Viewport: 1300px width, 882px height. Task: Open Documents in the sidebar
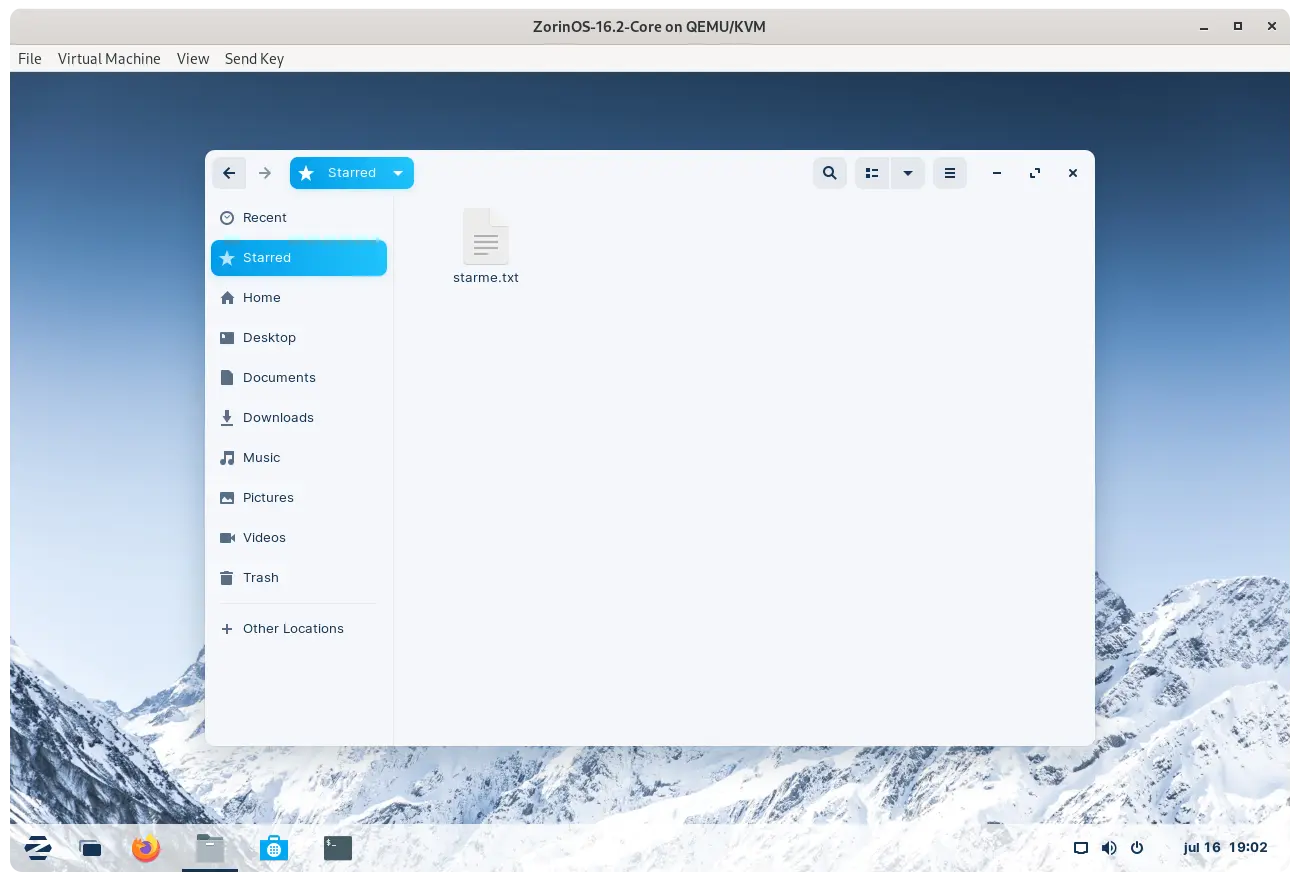(x=299, y=377)
